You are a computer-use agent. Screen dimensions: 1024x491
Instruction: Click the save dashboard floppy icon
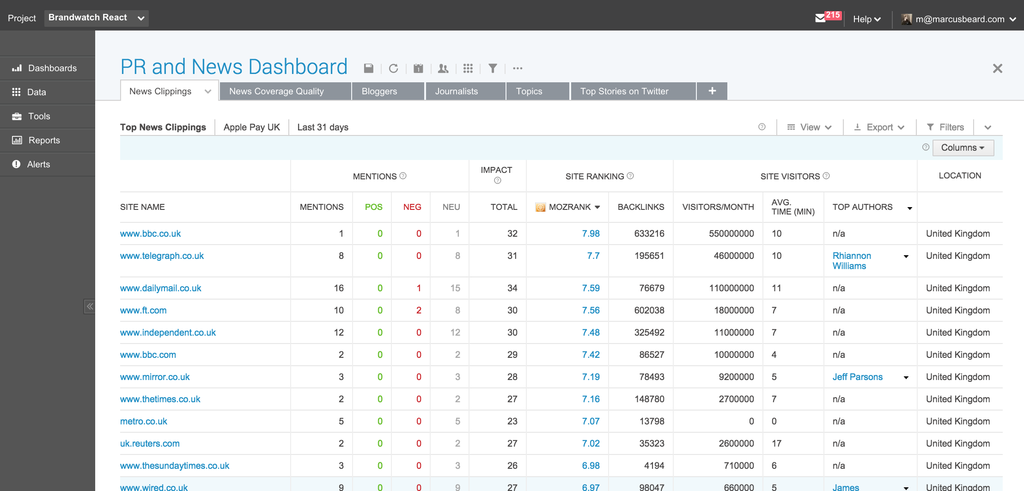point(369,68)
